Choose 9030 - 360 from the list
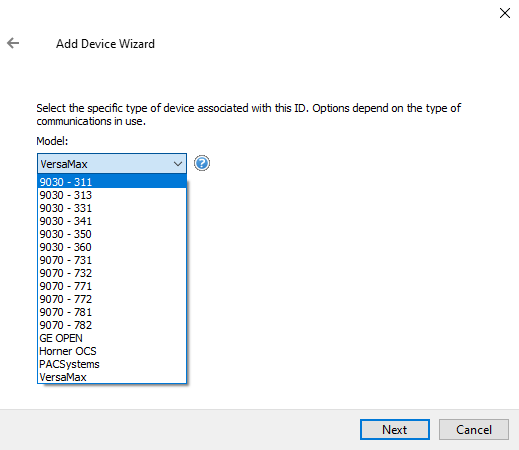 (112, 247)
